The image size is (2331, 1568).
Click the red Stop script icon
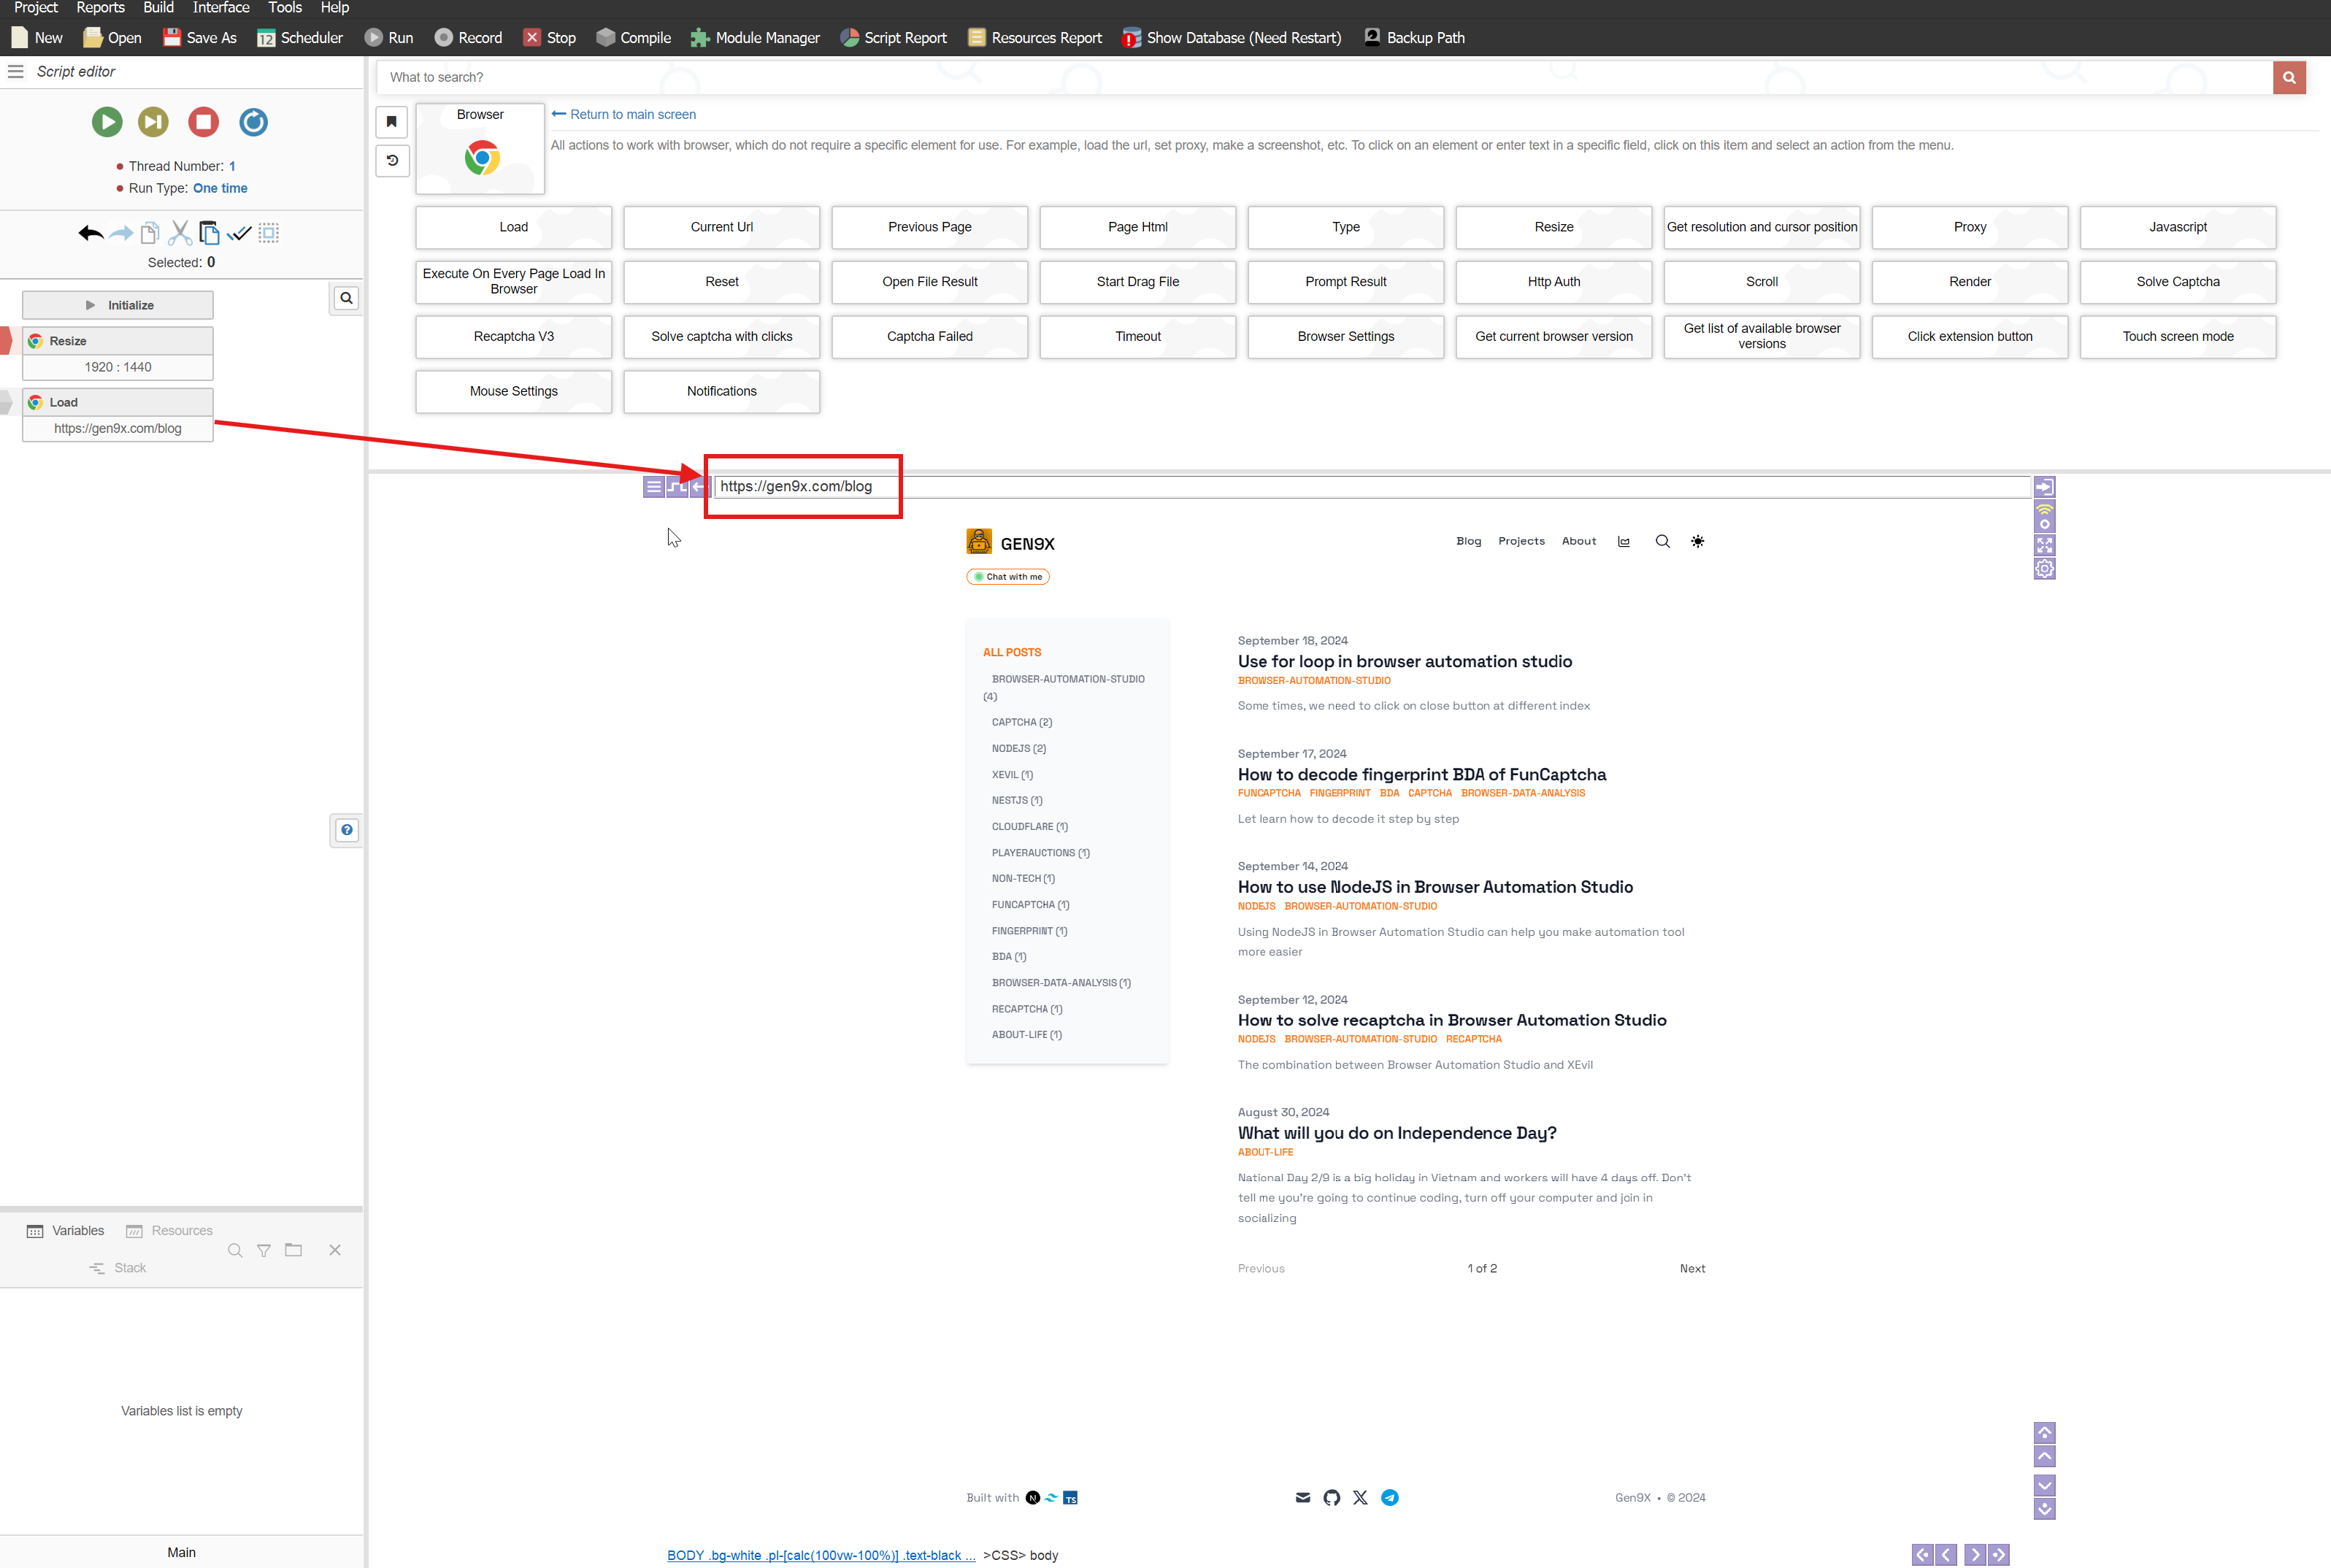click(203, 122)
